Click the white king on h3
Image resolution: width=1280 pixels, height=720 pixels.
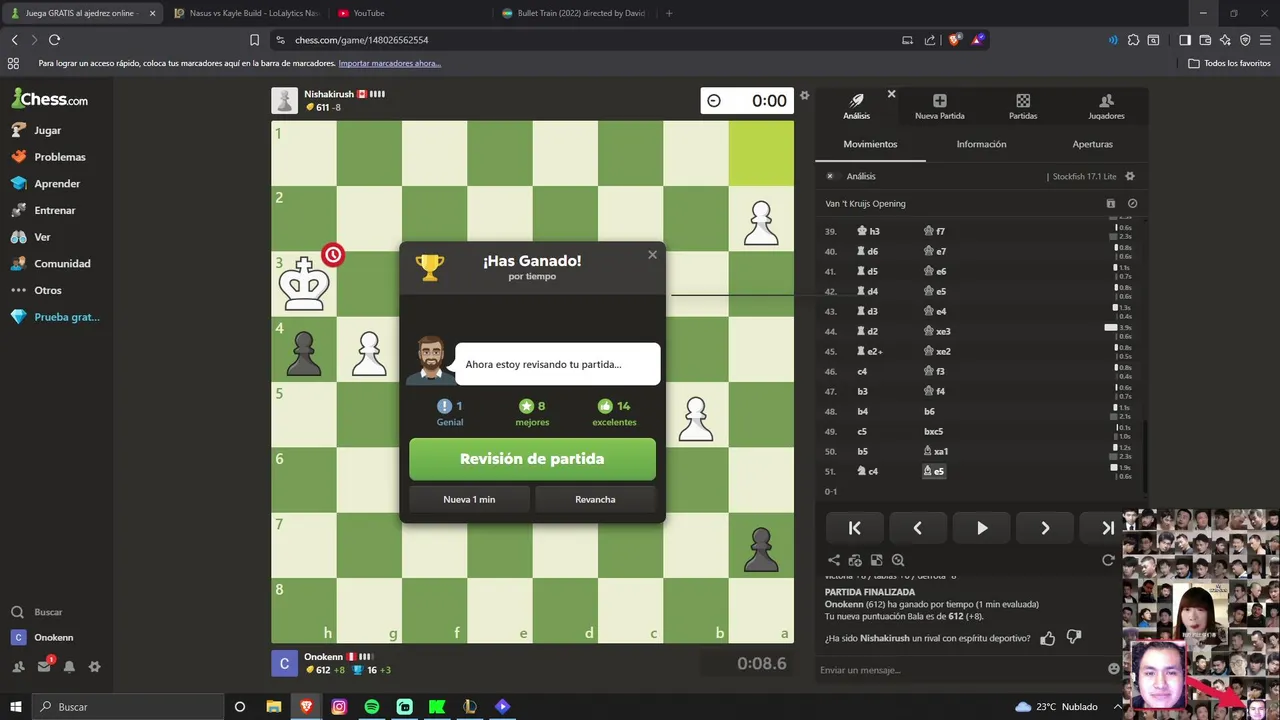[304, 283]
